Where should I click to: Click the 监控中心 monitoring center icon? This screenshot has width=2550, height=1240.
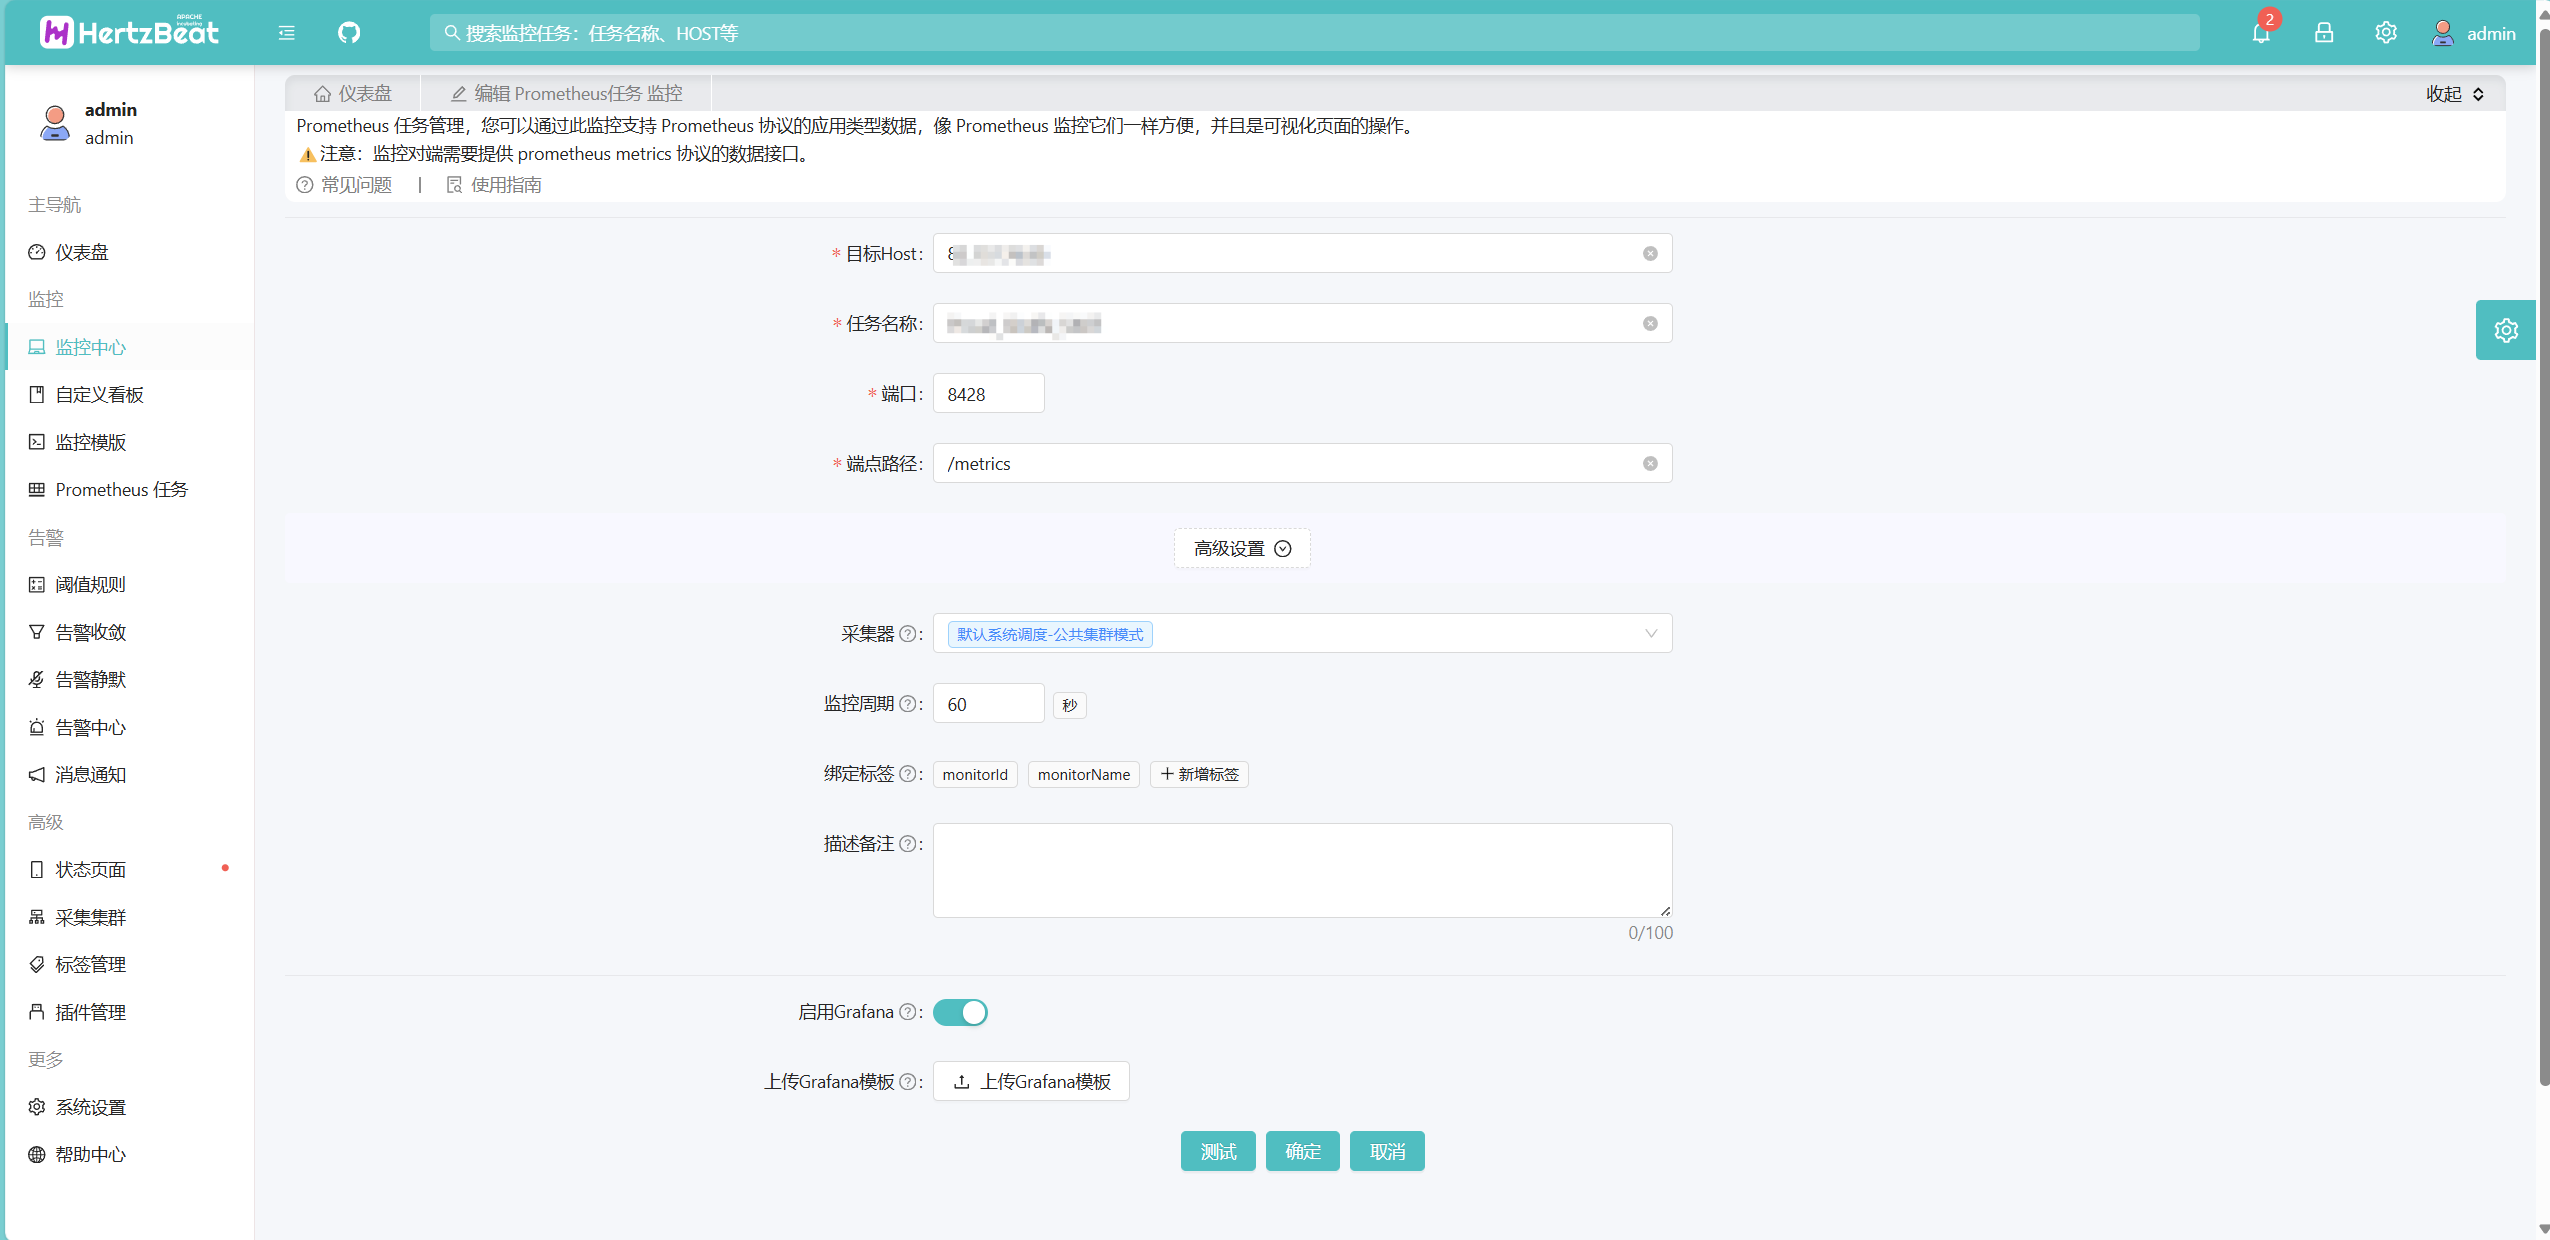click(x=37, y=347)
